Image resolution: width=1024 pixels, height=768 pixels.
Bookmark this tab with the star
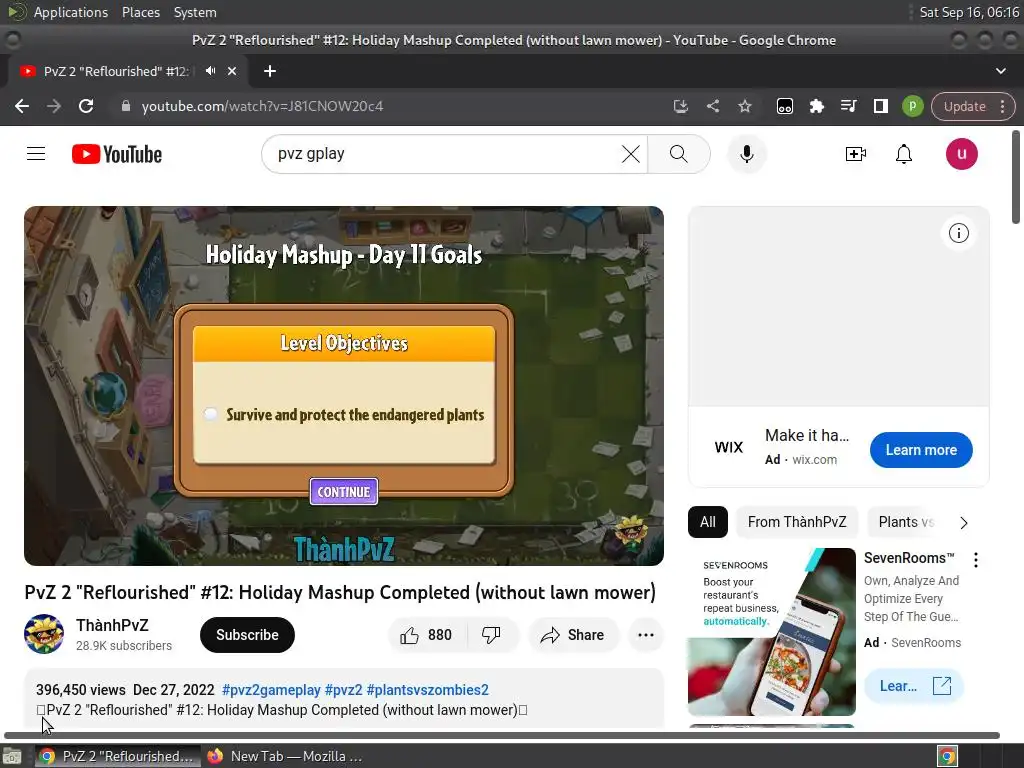744,106
